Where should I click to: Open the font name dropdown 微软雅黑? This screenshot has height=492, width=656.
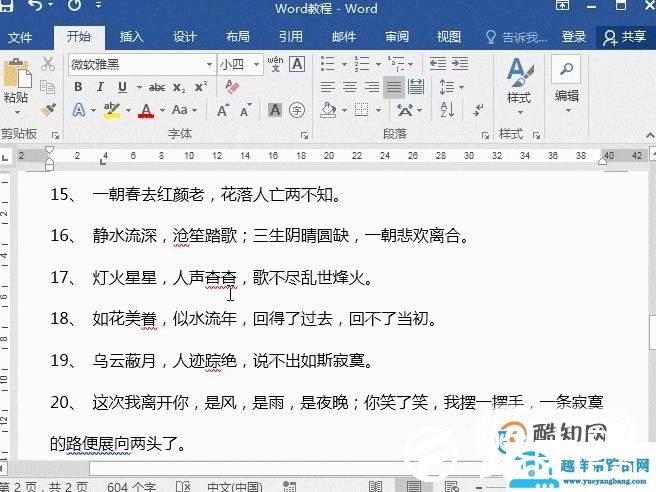(209, 64)
